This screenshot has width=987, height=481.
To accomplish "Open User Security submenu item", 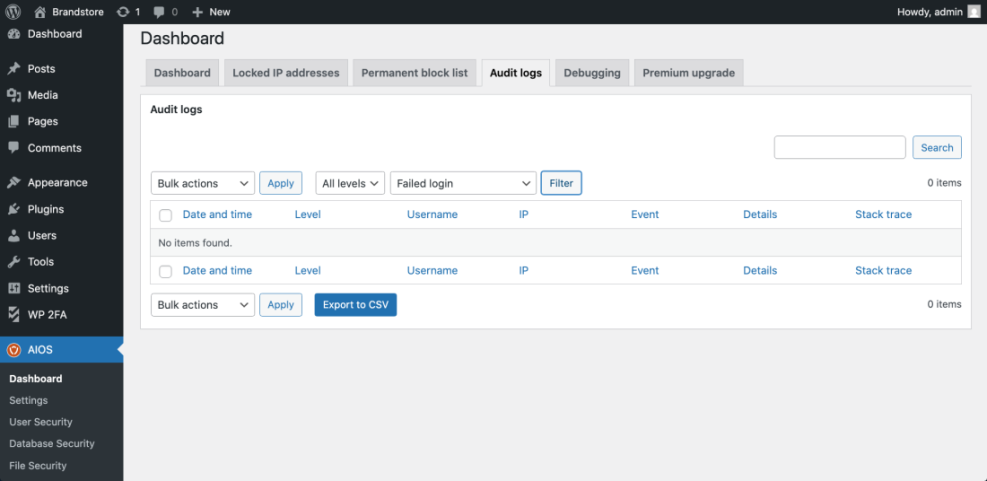I will (41, 422).
